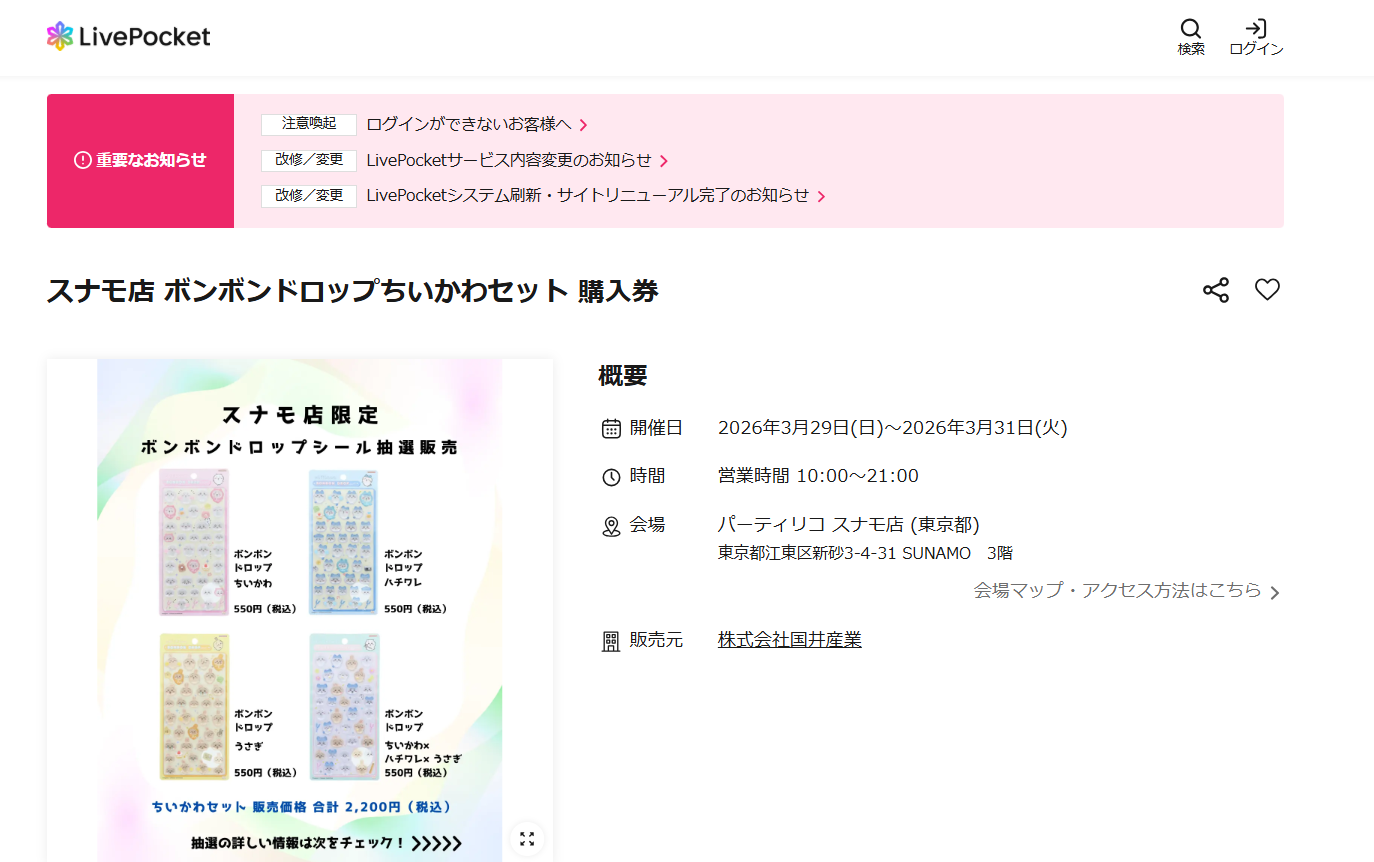Enlarge the poster via the fullscreen icon
Screen dimensions: 1374x862
[x=527, y=839]
